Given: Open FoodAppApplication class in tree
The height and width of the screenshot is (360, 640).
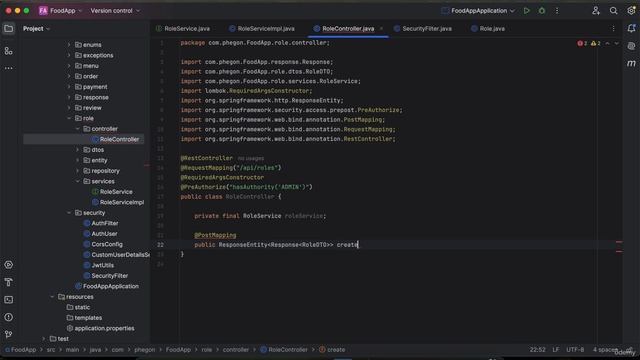Looking at the screenshot, I should 107,286.
